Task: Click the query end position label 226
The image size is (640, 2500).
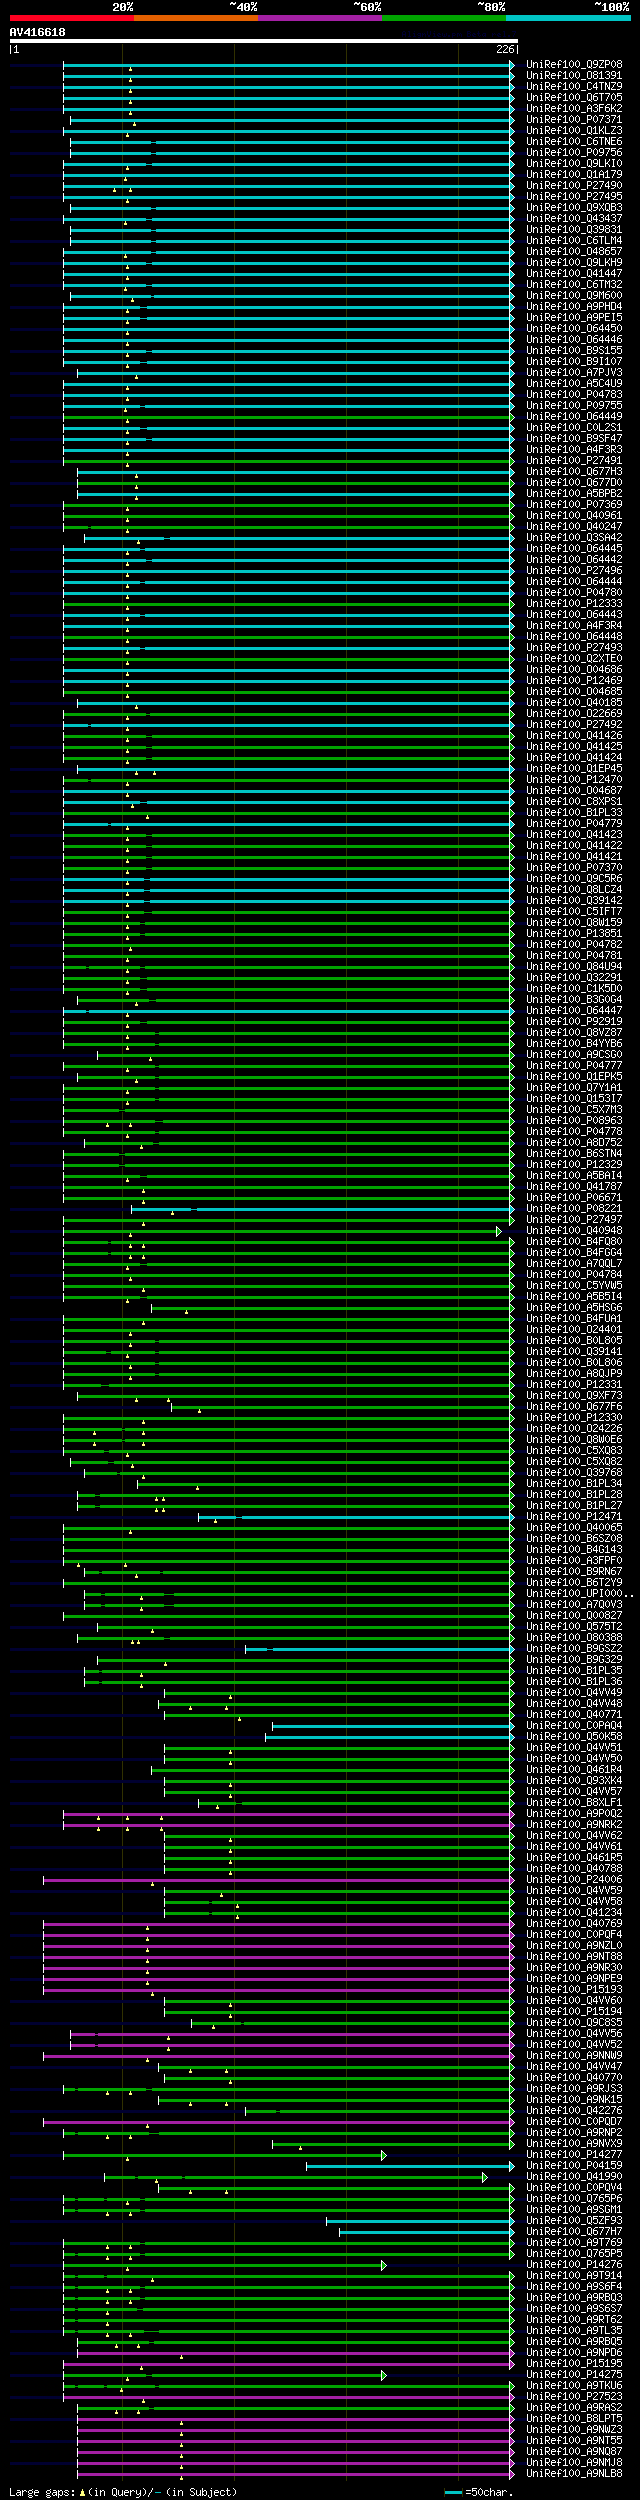Action: pyautogui.click(x=505, y=49)
